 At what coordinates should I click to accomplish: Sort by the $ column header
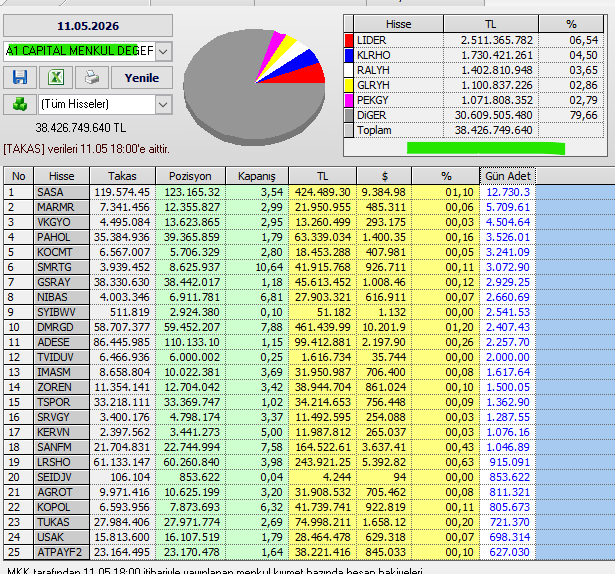click(384, 176)
